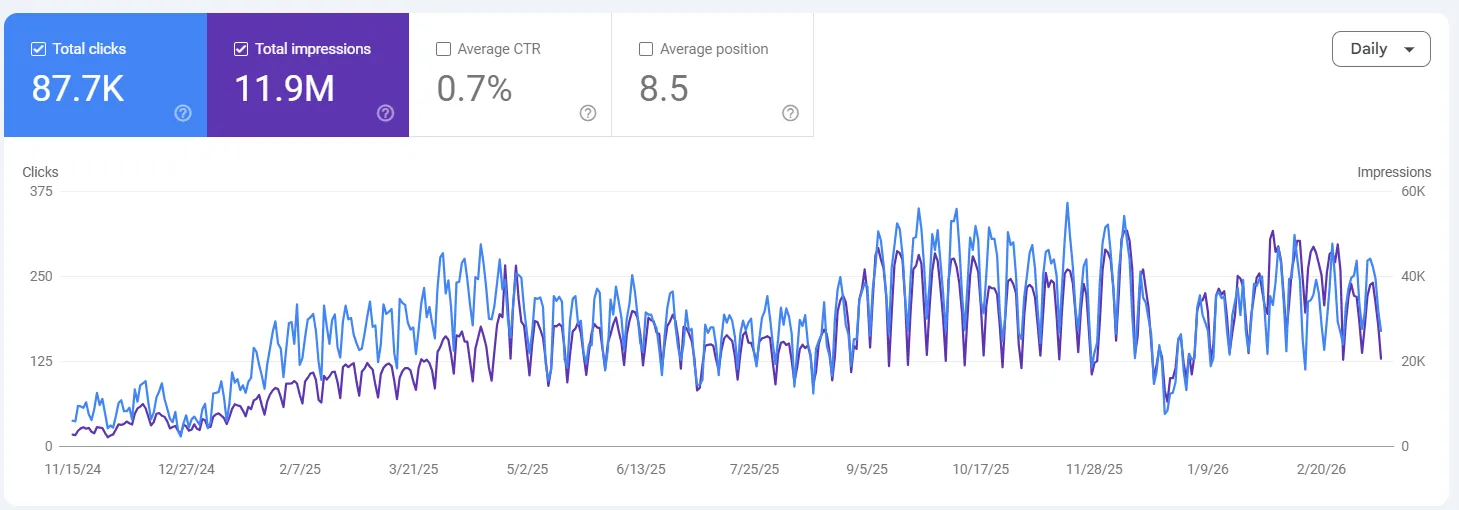This screenshot has height=510, width=1459.
Task: Click the 5/2/25 date label
Action: [528, 468]
